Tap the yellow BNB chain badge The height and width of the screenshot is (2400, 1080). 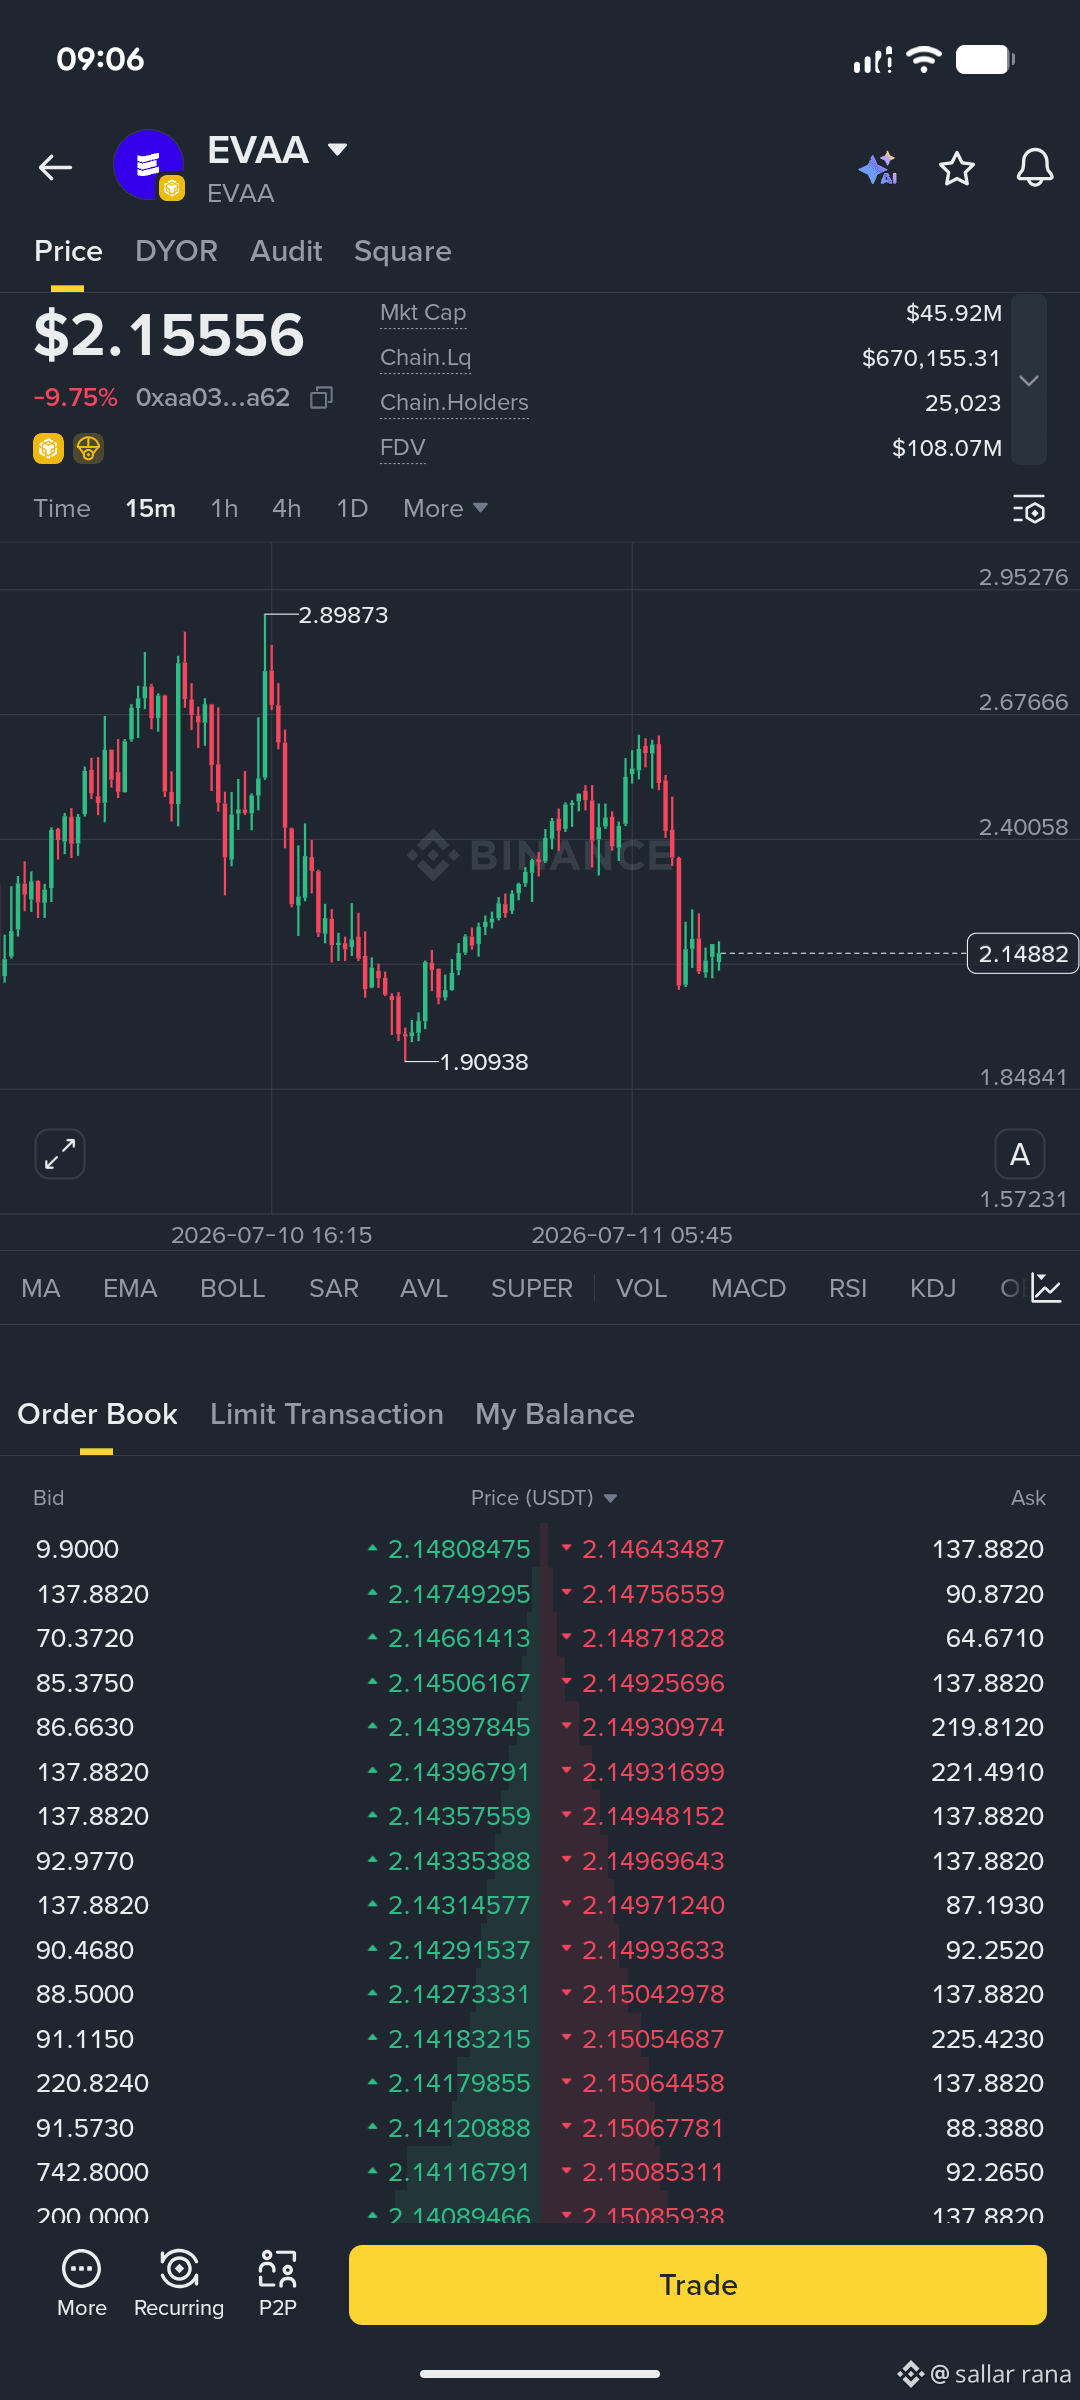pos(48,448)
